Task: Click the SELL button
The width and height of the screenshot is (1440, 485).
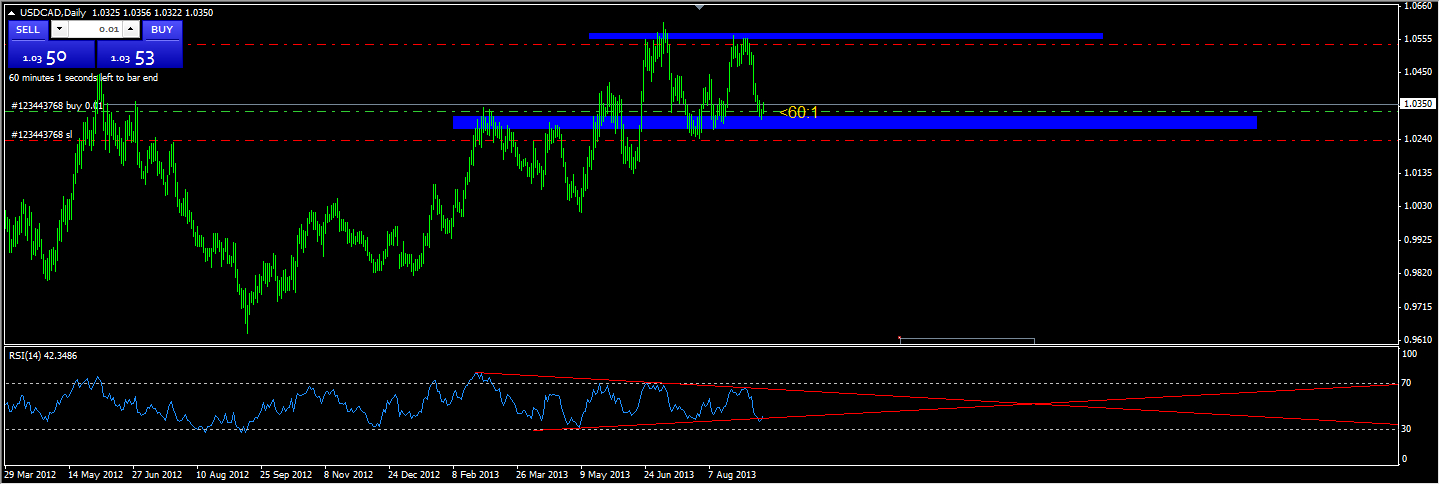Action: pos(28,30)
